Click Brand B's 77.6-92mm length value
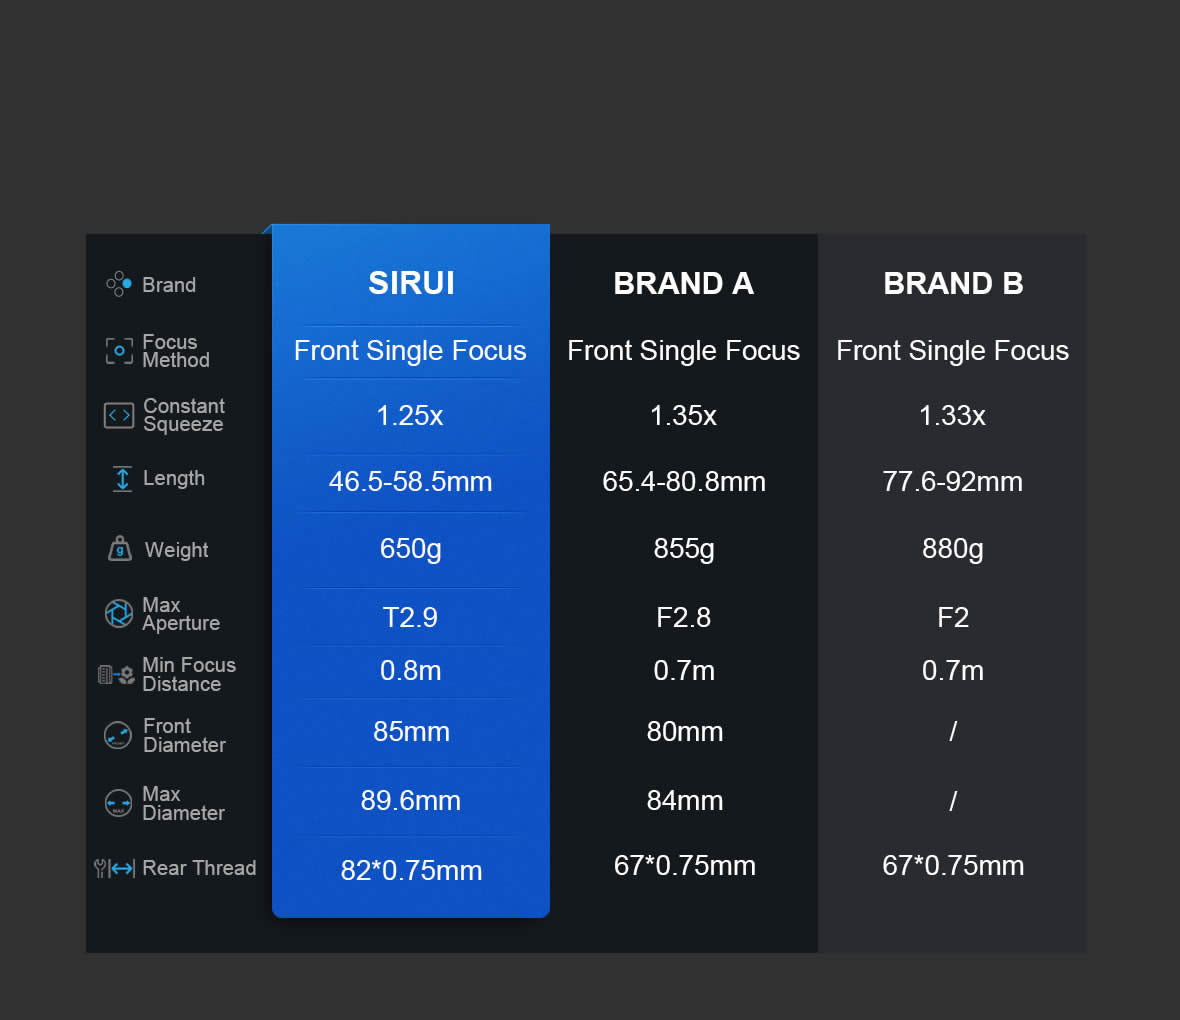Image resolution: width=1180 pixels, height=1020 pixels. tap(952, 481)
